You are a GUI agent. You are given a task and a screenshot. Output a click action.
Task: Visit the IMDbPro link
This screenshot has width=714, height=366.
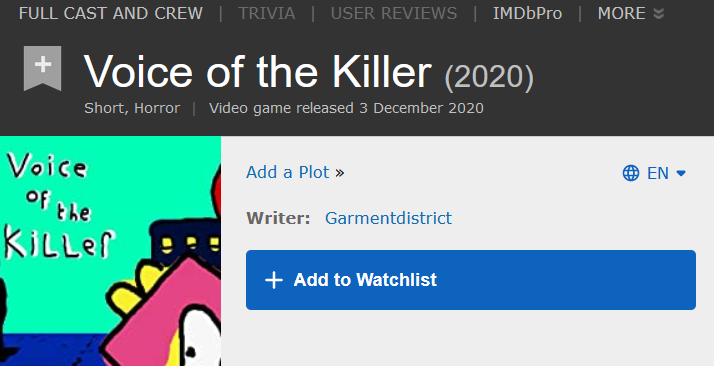coord(527,14)
